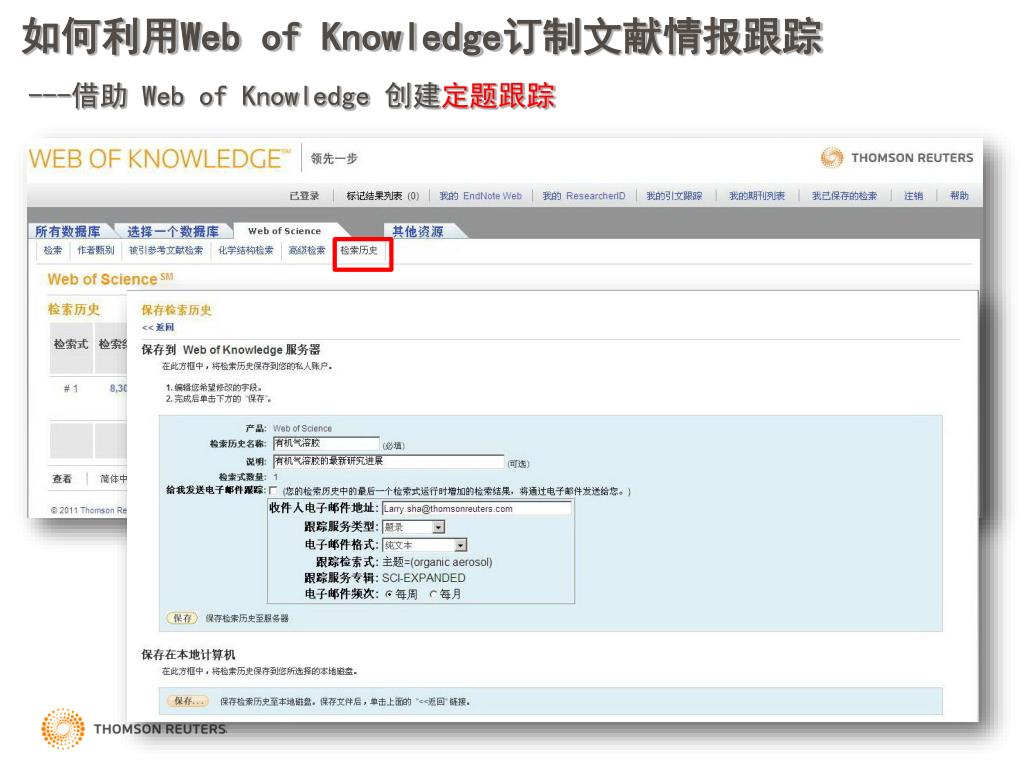Select the 每周 radio button
The width and height of the screenshot is (1024, 768).
[389, 594]
